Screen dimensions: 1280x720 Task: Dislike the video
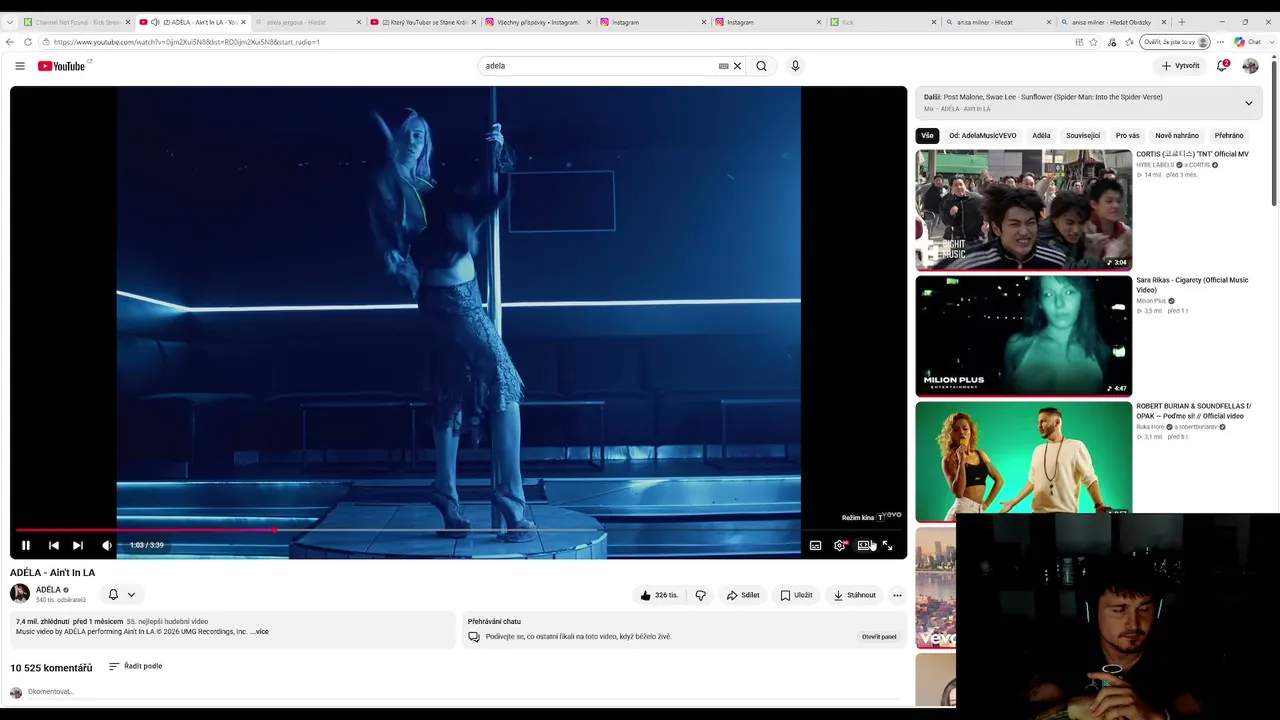pyautogui.click(x=700, y=595)
